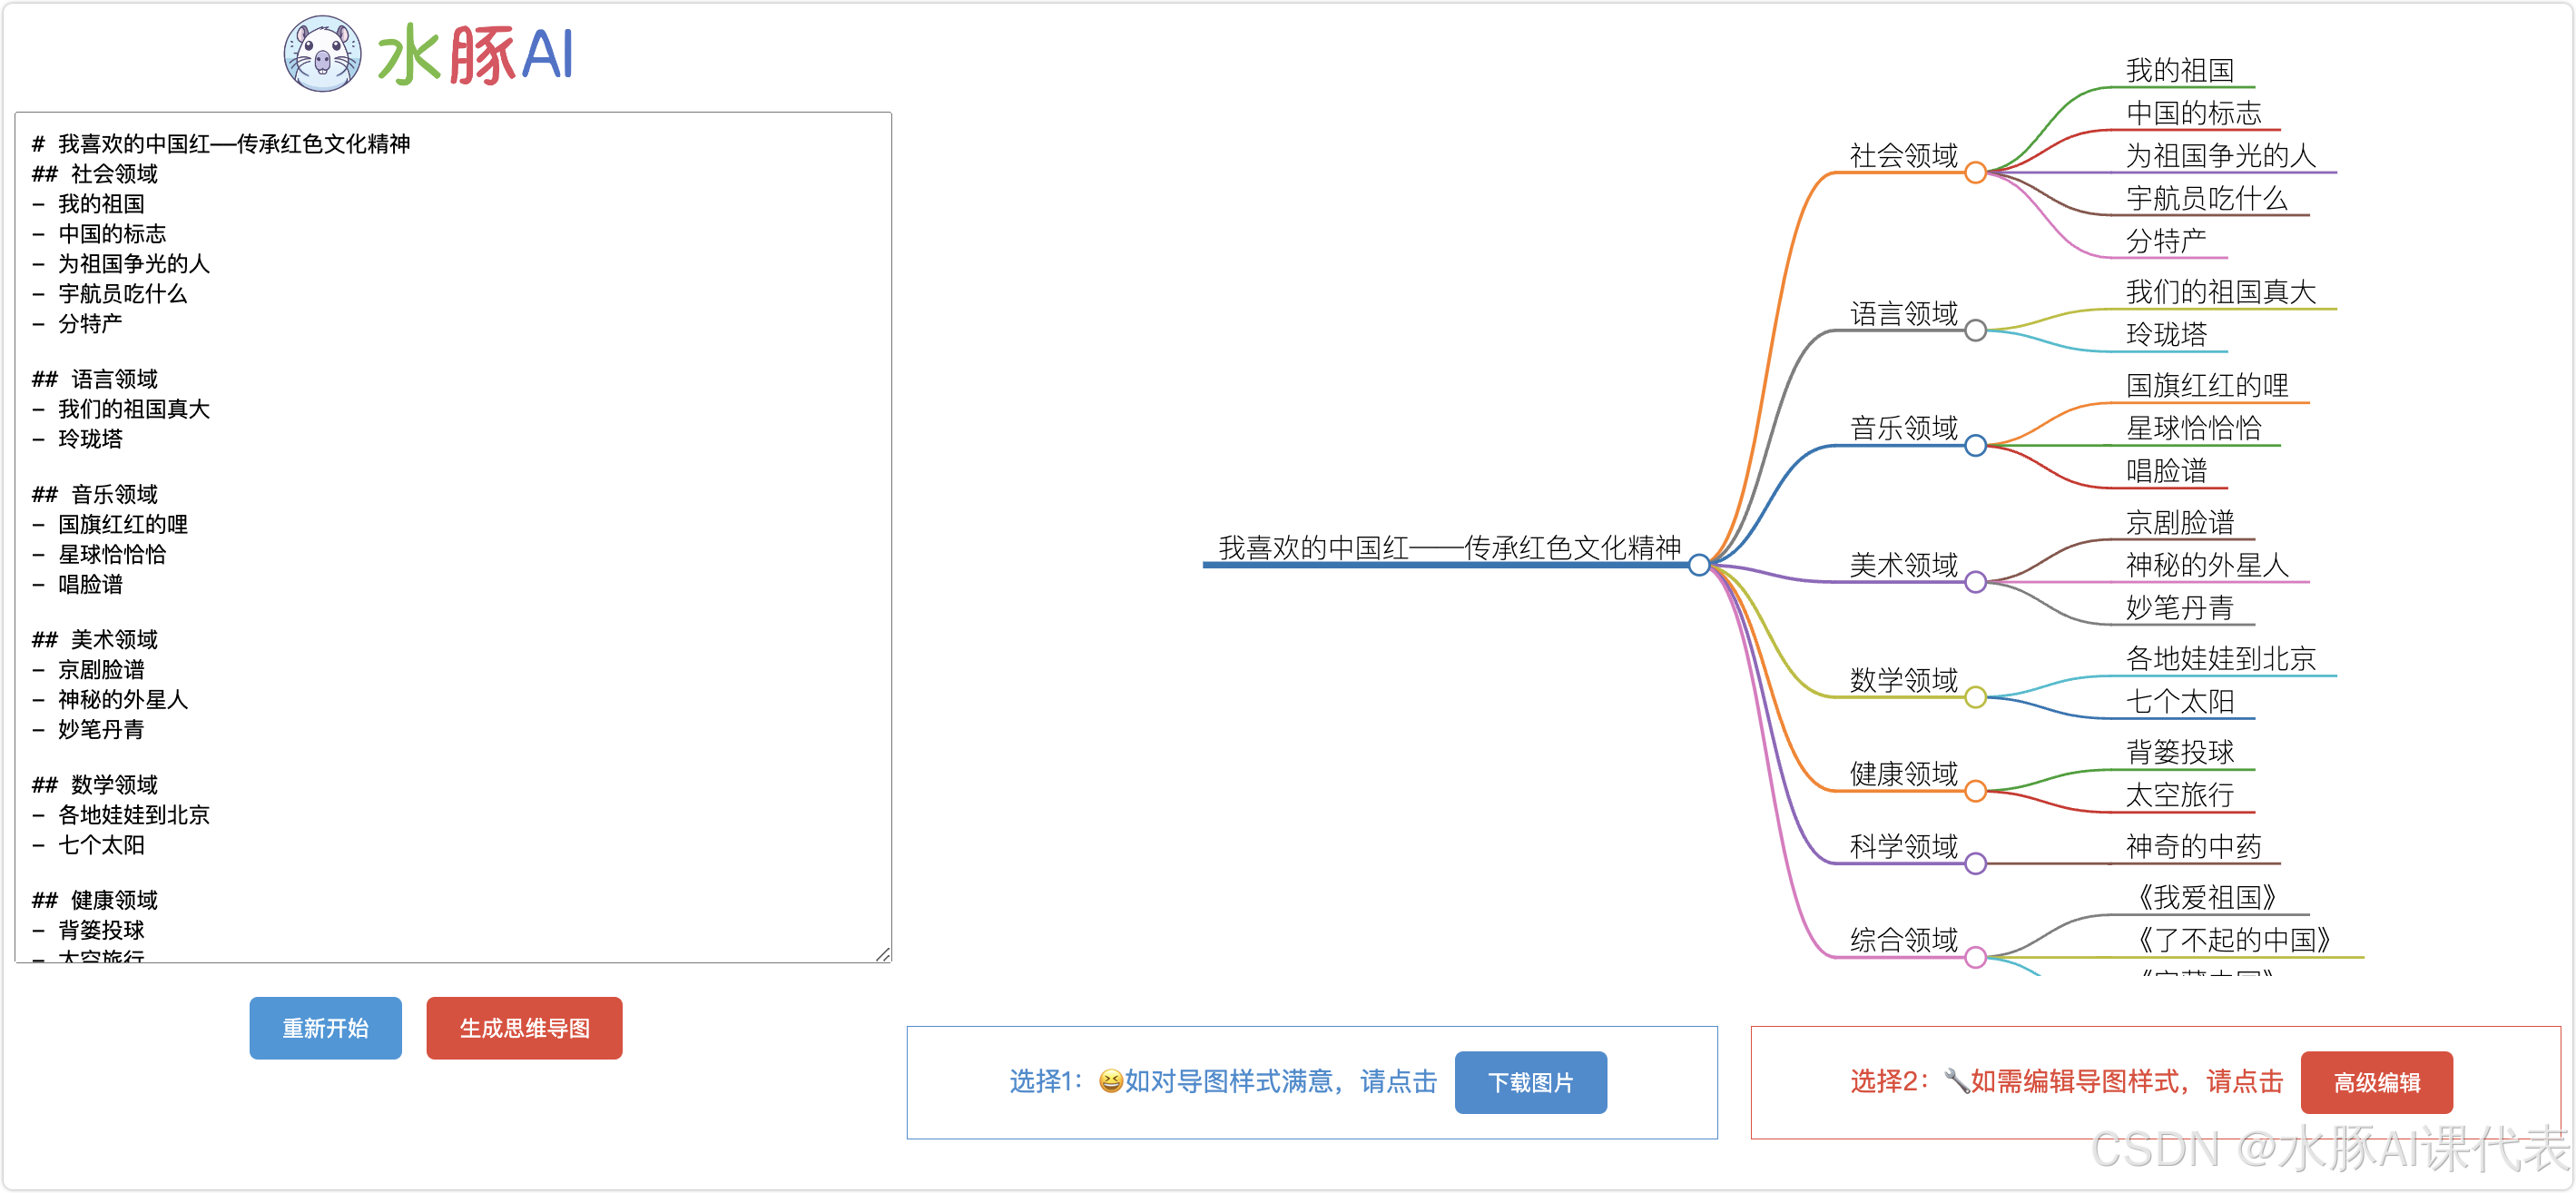Screen dimensions: 2576x1193
Task: Collapse the 科学领域 node circle
Action: (1975, 863)
